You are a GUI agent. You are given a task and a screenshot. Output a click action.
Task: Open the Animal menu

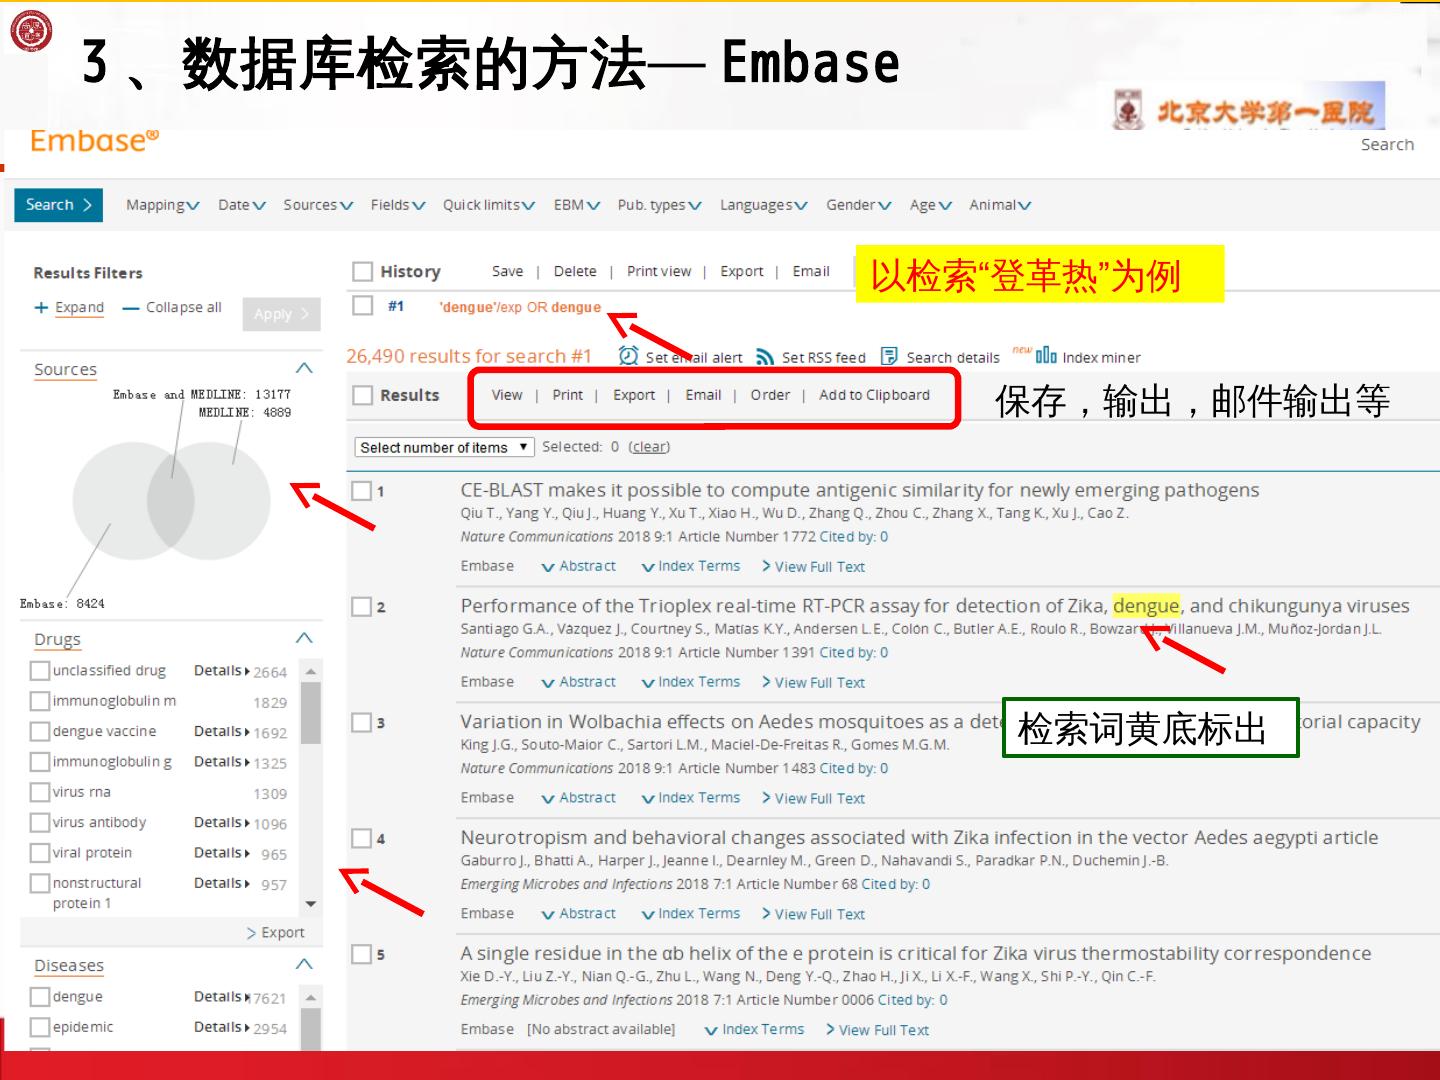click(1000, 205)
